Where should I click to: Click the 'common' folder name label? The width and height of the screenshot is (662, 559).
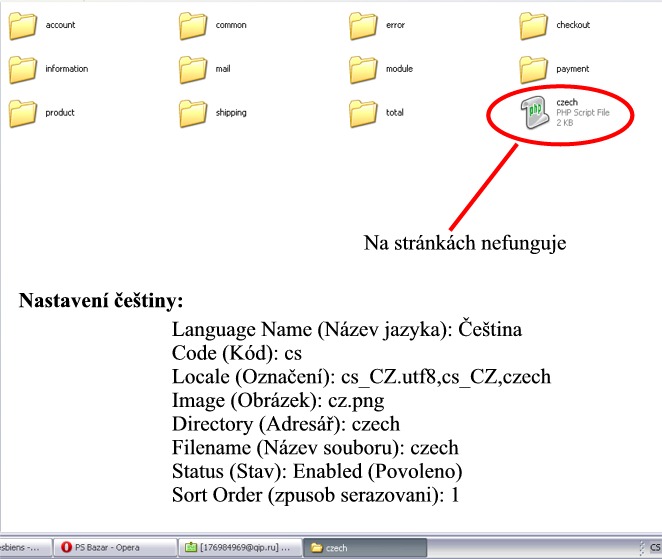(231, 25)
